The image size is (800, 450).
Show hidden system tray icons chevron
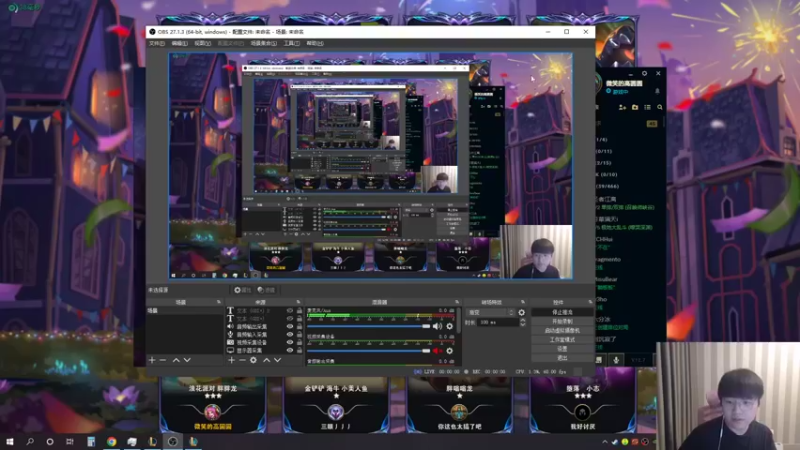pos(605,442)
